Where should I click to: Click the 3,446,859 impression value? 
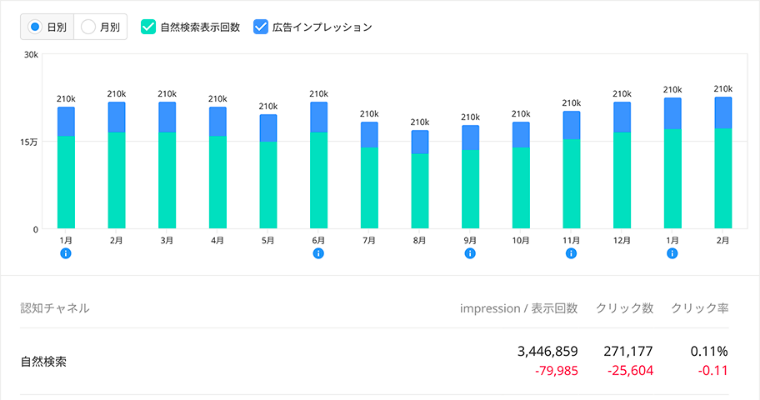click(x=548, y=351)
